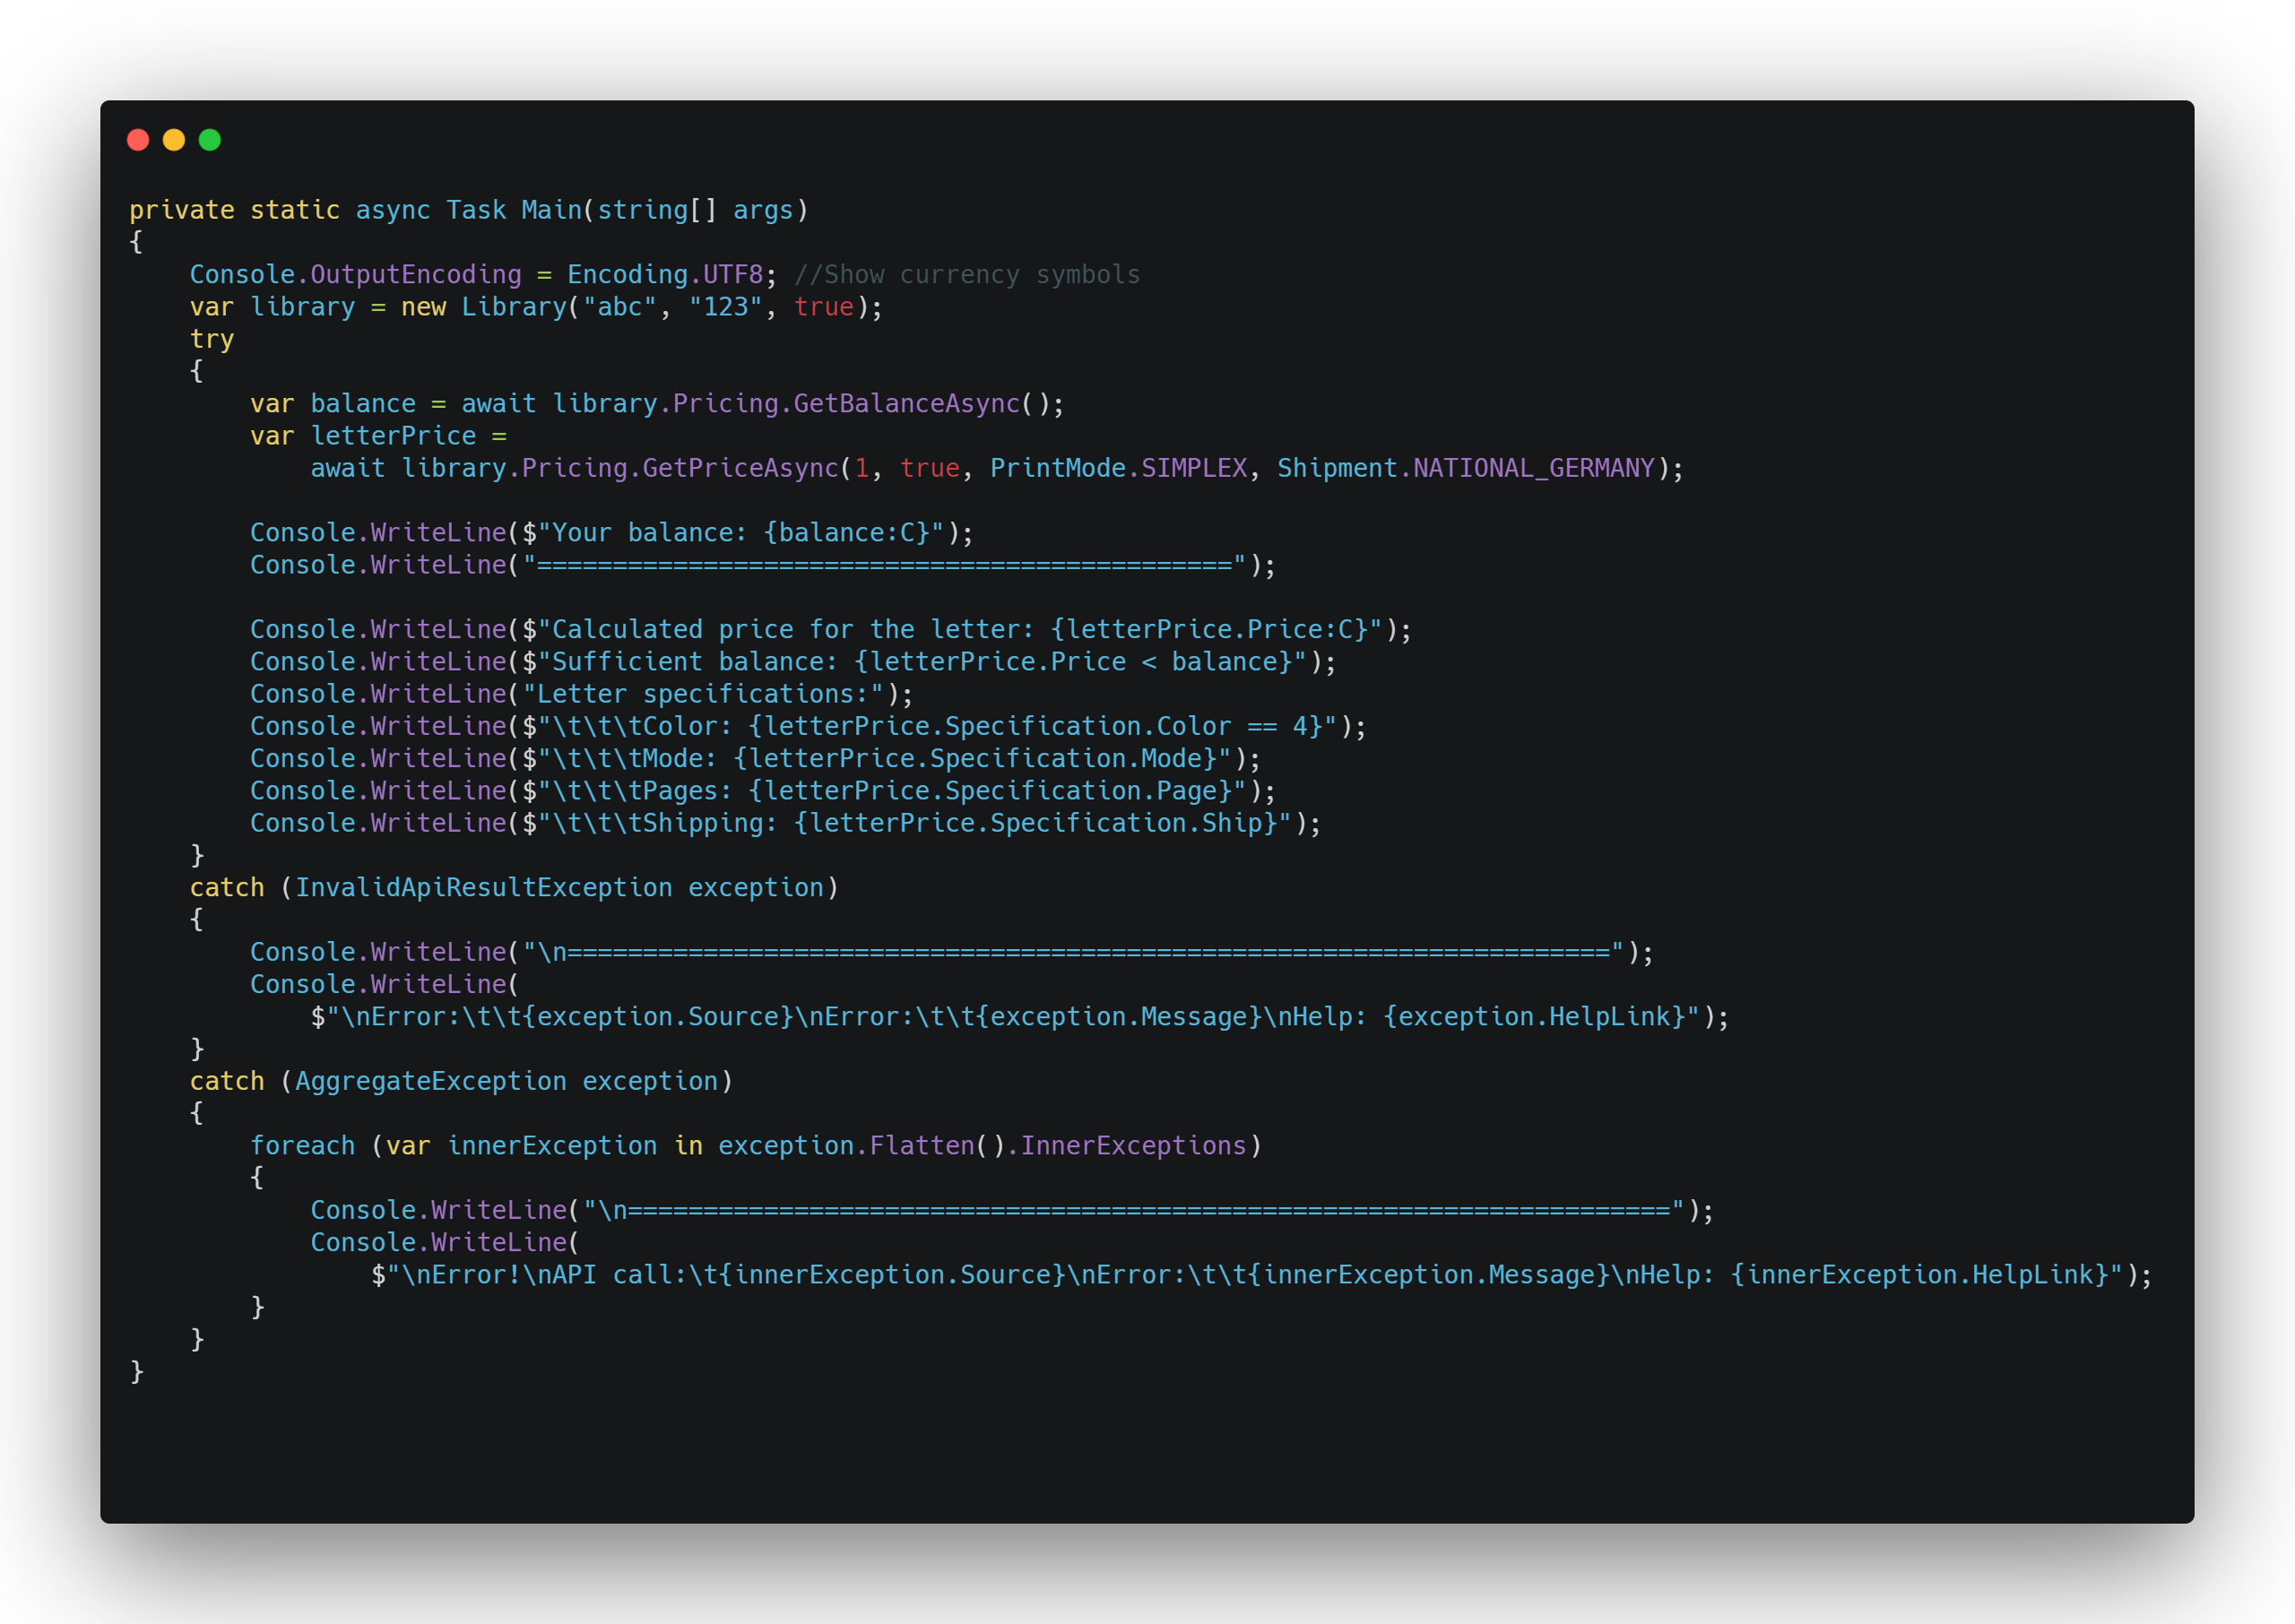Click the GetBalanceAsync method call
The height and width of the screenshot is (1624, 2295).
pos(906,404)
